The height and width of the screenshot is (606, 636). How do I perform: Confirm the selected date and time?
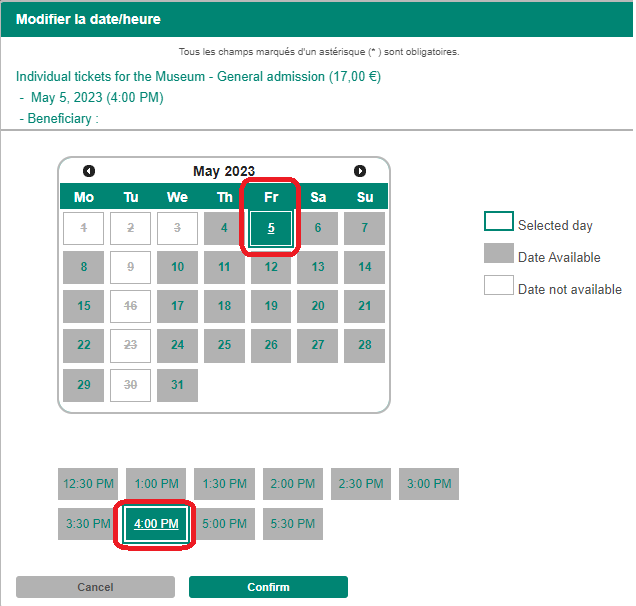[x=268, y=587]
